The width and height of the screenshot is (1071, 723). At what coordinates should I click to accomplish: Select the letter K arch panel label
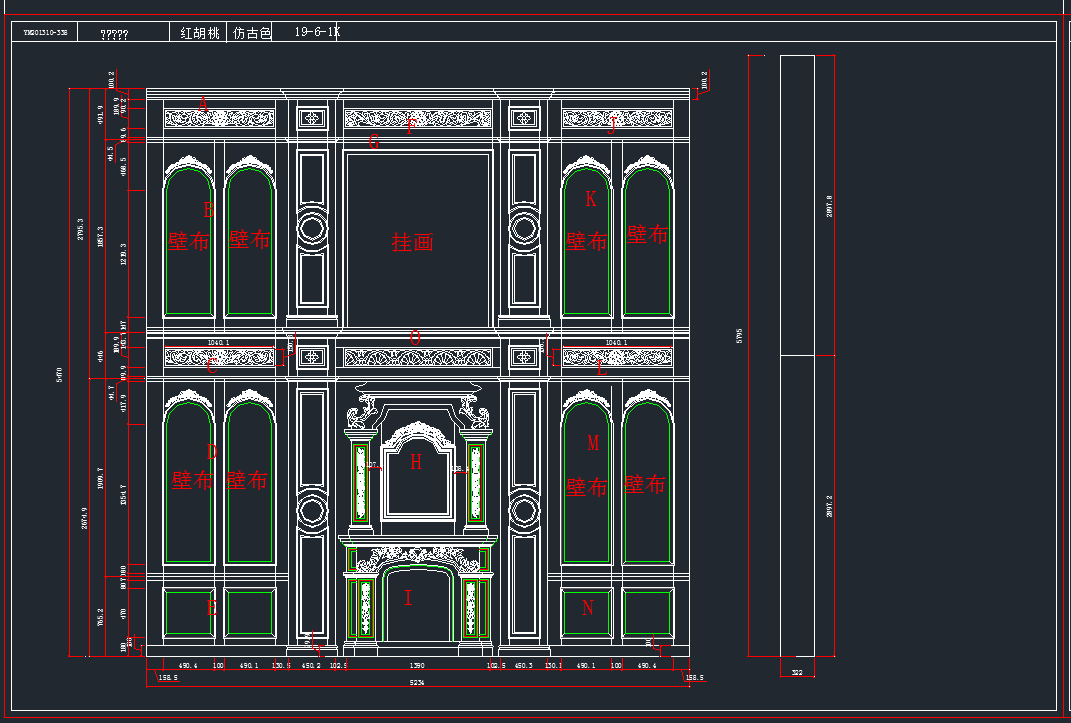tap(590, 199)
